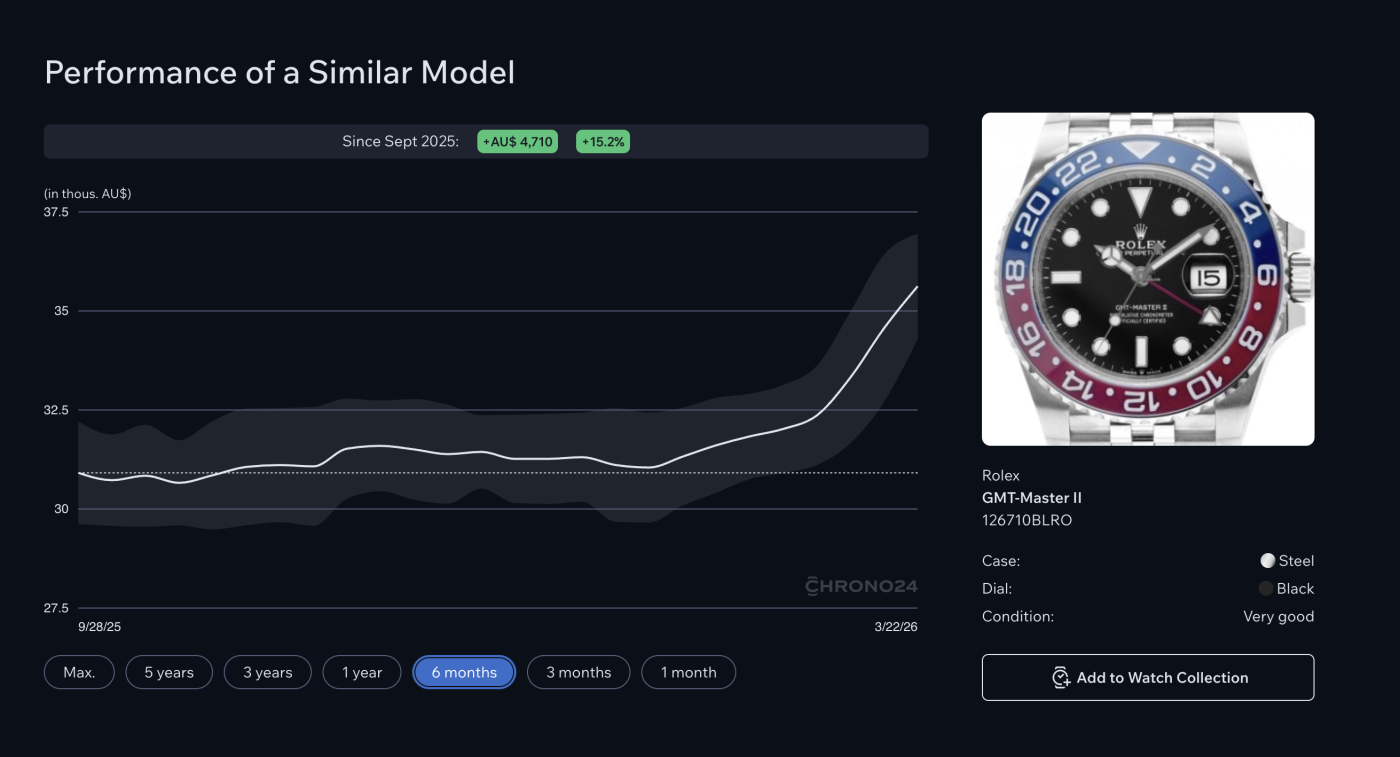
Task: Click the Steel case color circle
Action: 1268,561
